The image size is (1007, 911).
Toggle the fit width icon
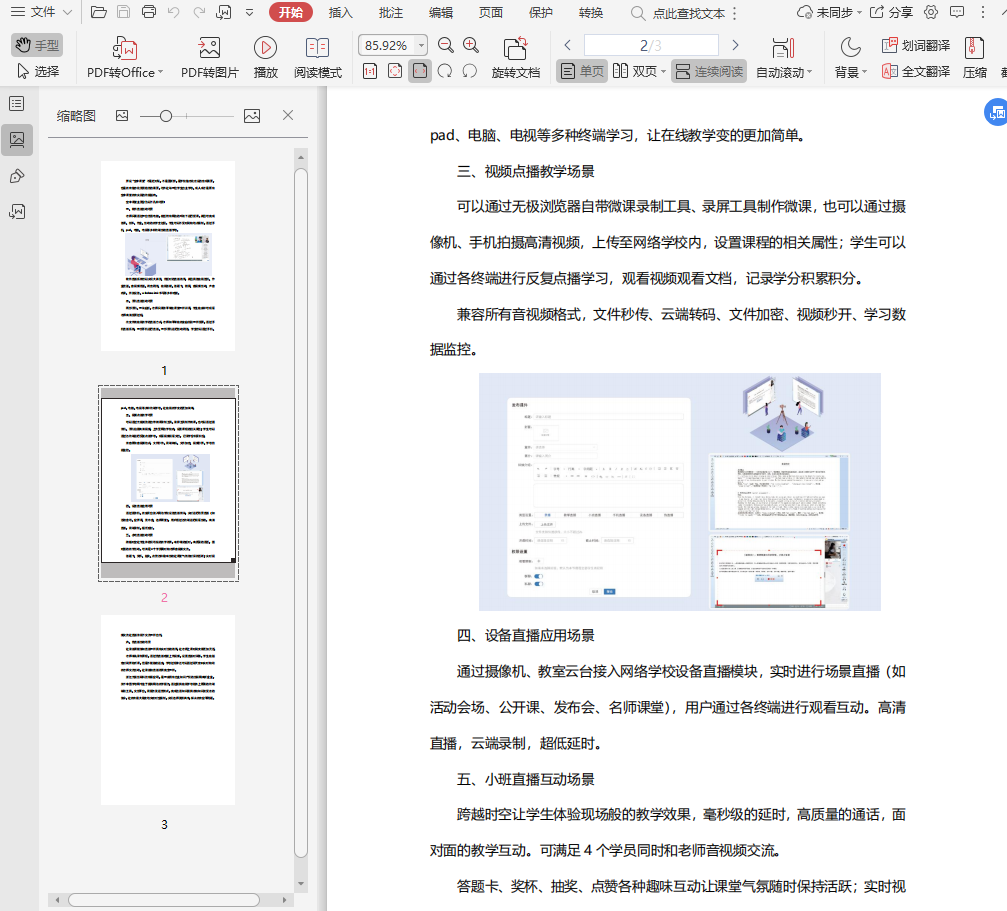pyautogui.click(x=420, y=71)
